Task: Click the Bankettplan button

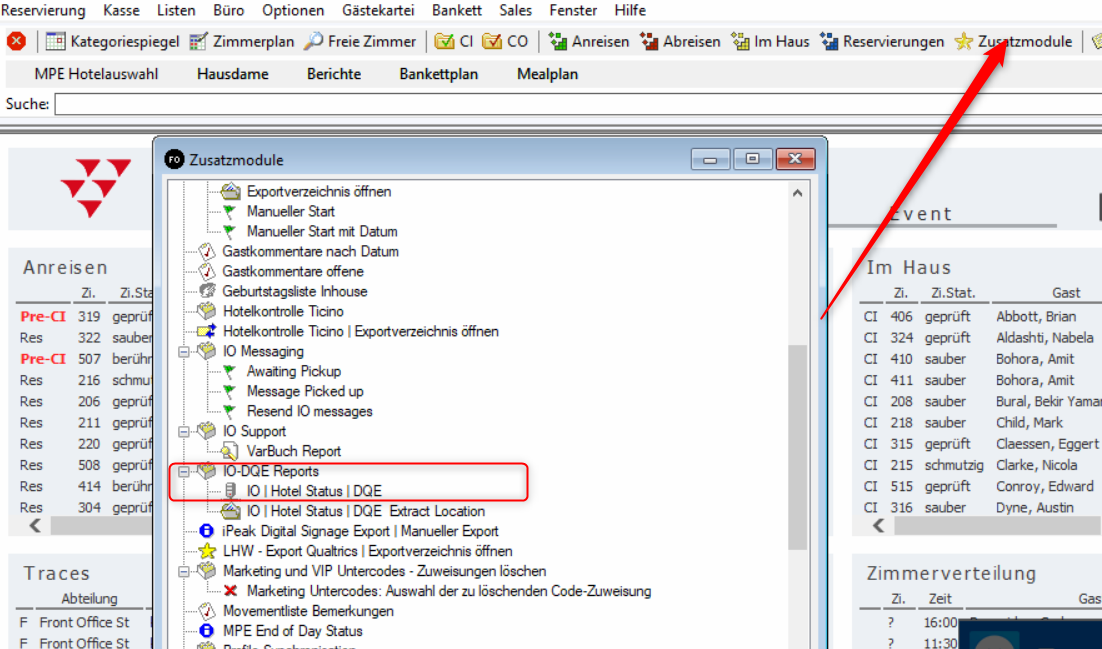Action: (x=438, y=74)
